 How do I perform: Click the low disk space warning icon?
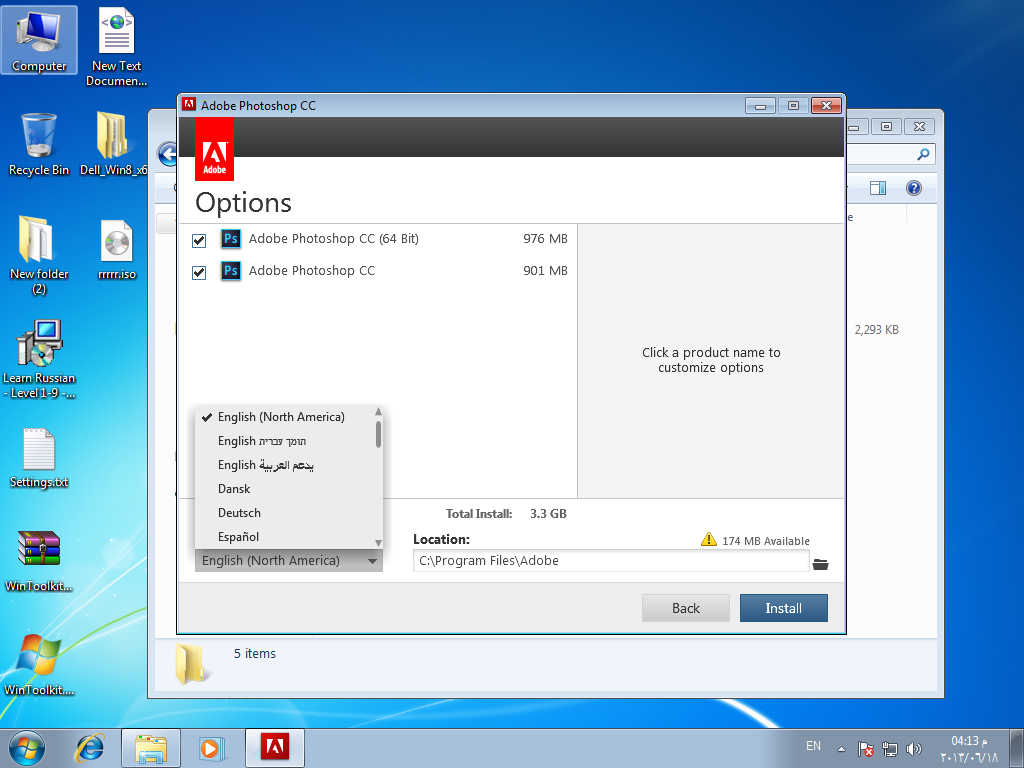709,539
